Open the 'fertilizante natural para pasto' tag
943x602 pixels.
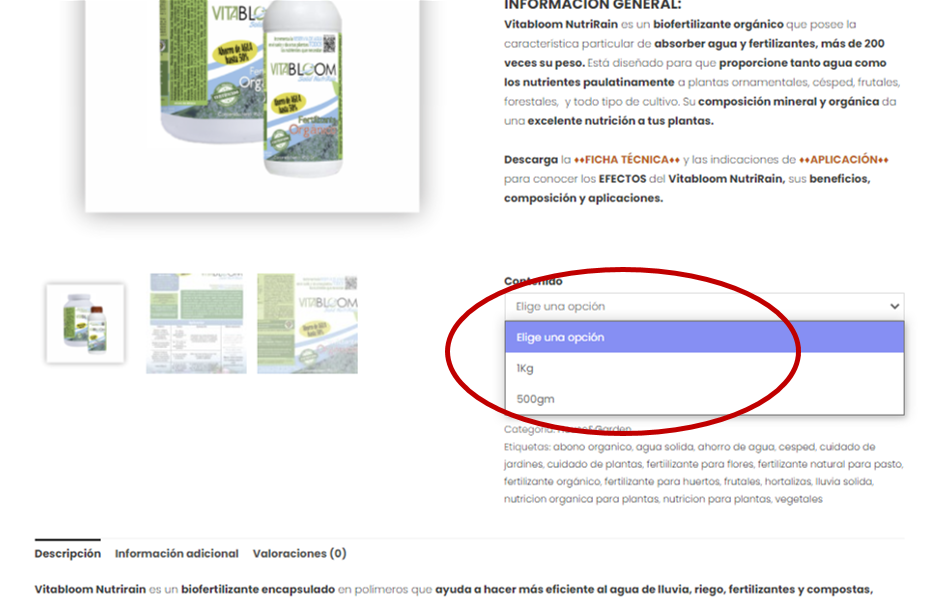[x=829, y=464]
